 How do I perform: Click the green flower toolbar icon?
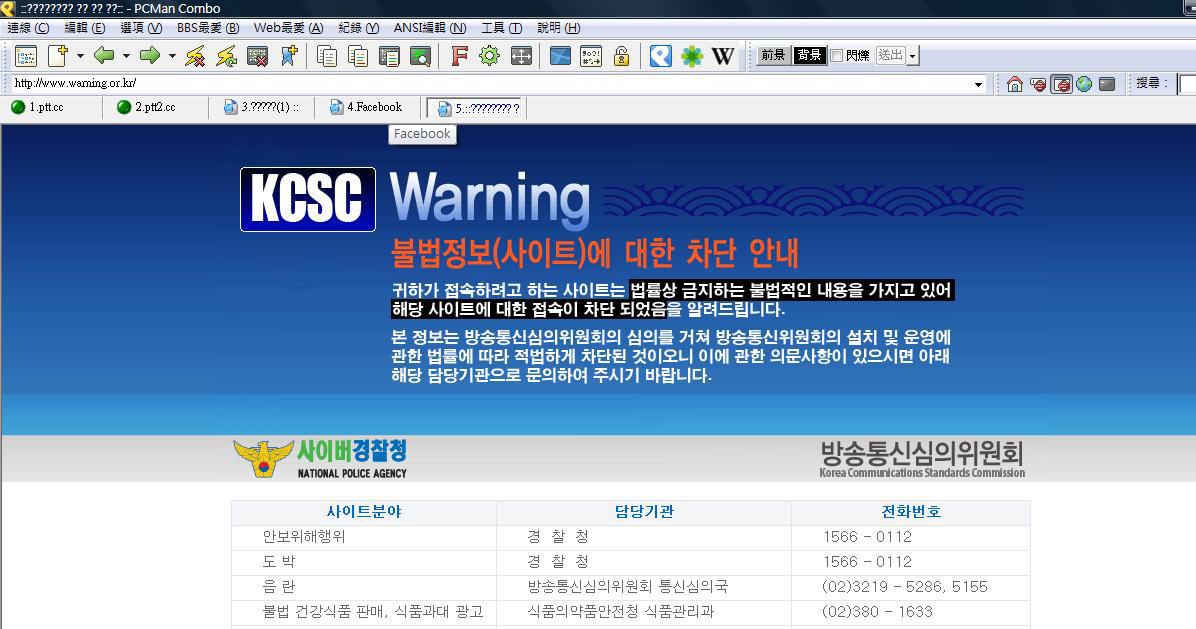pyautogui.click(x=692, y=56)
